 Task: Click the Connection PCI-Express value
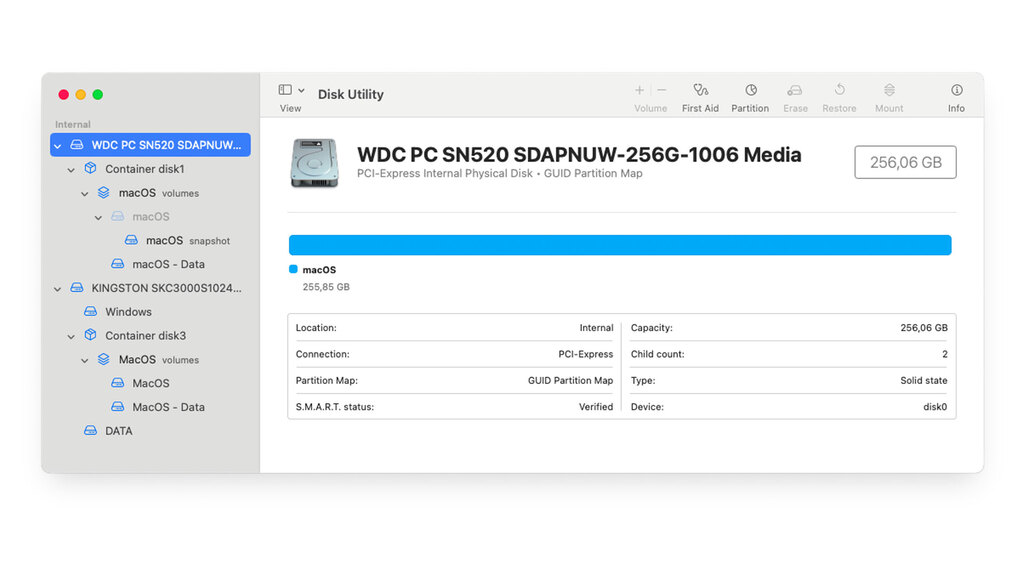tap(585, 354)
